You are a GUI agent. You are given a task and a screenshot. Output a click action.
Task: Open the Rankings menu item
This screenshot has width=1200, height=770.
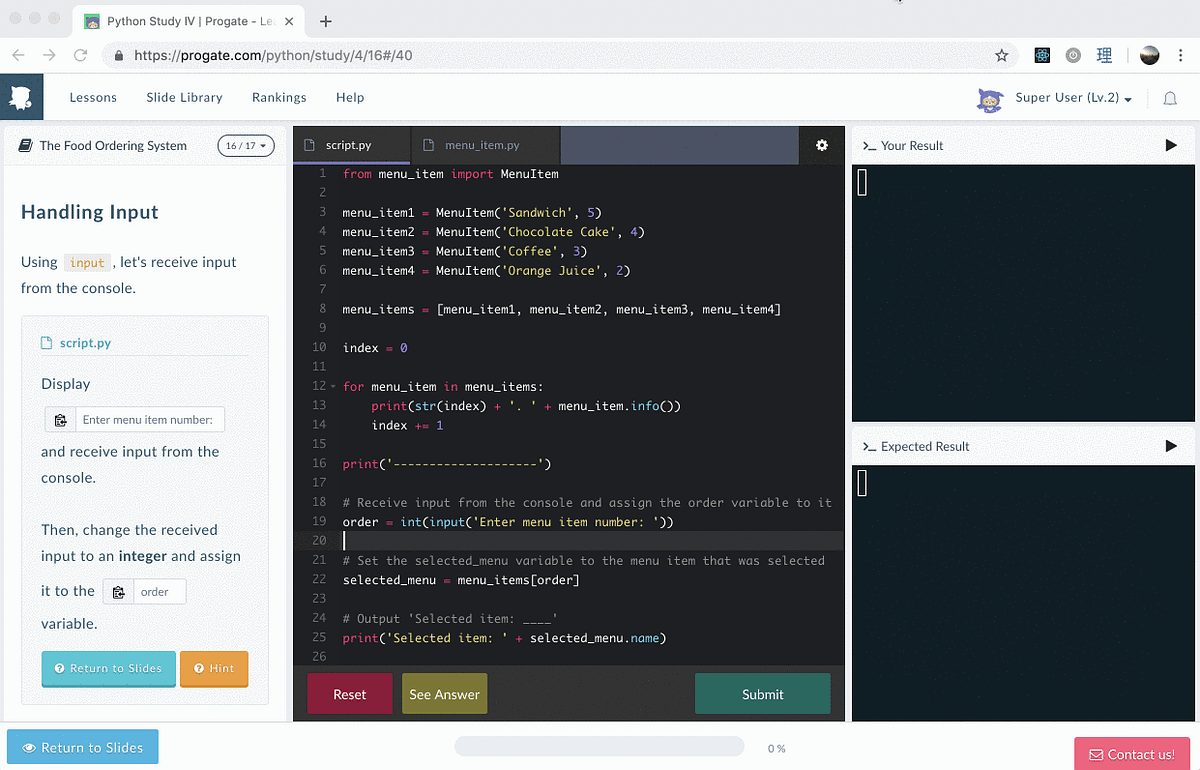coord(279,97)
